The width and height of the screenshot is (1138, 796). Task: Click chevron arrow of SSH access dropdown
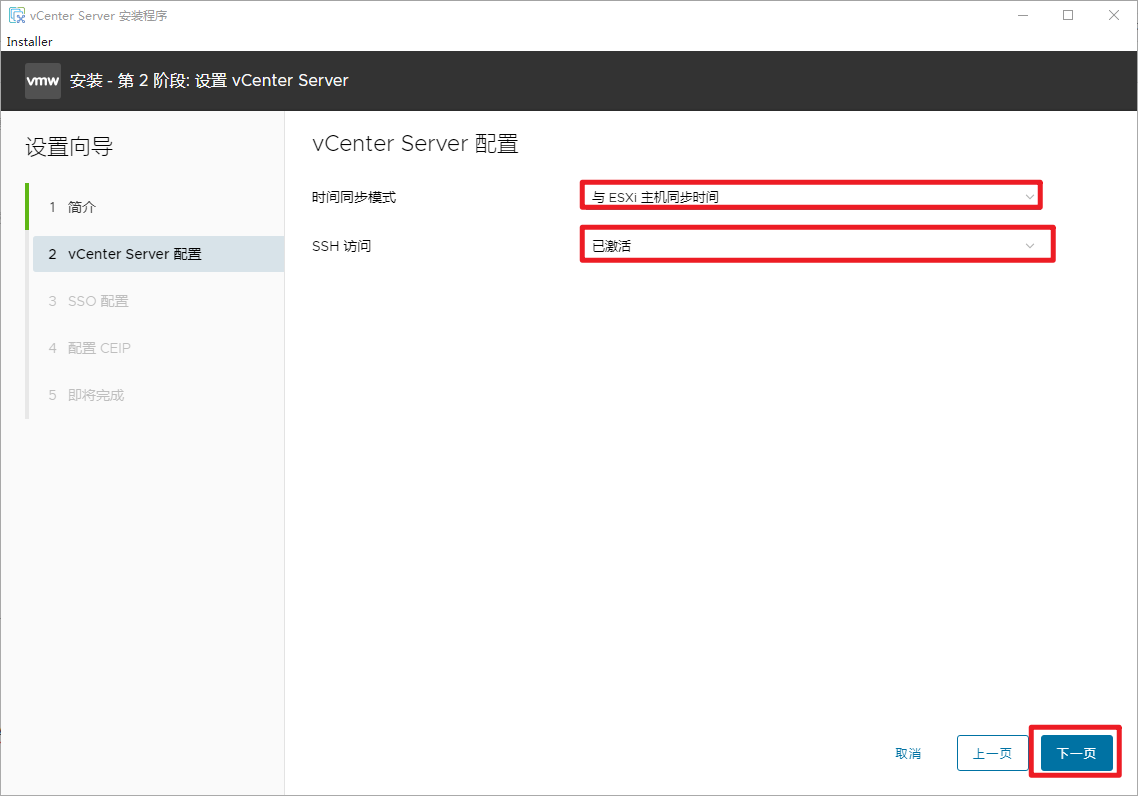click(x=1030, y=245)
